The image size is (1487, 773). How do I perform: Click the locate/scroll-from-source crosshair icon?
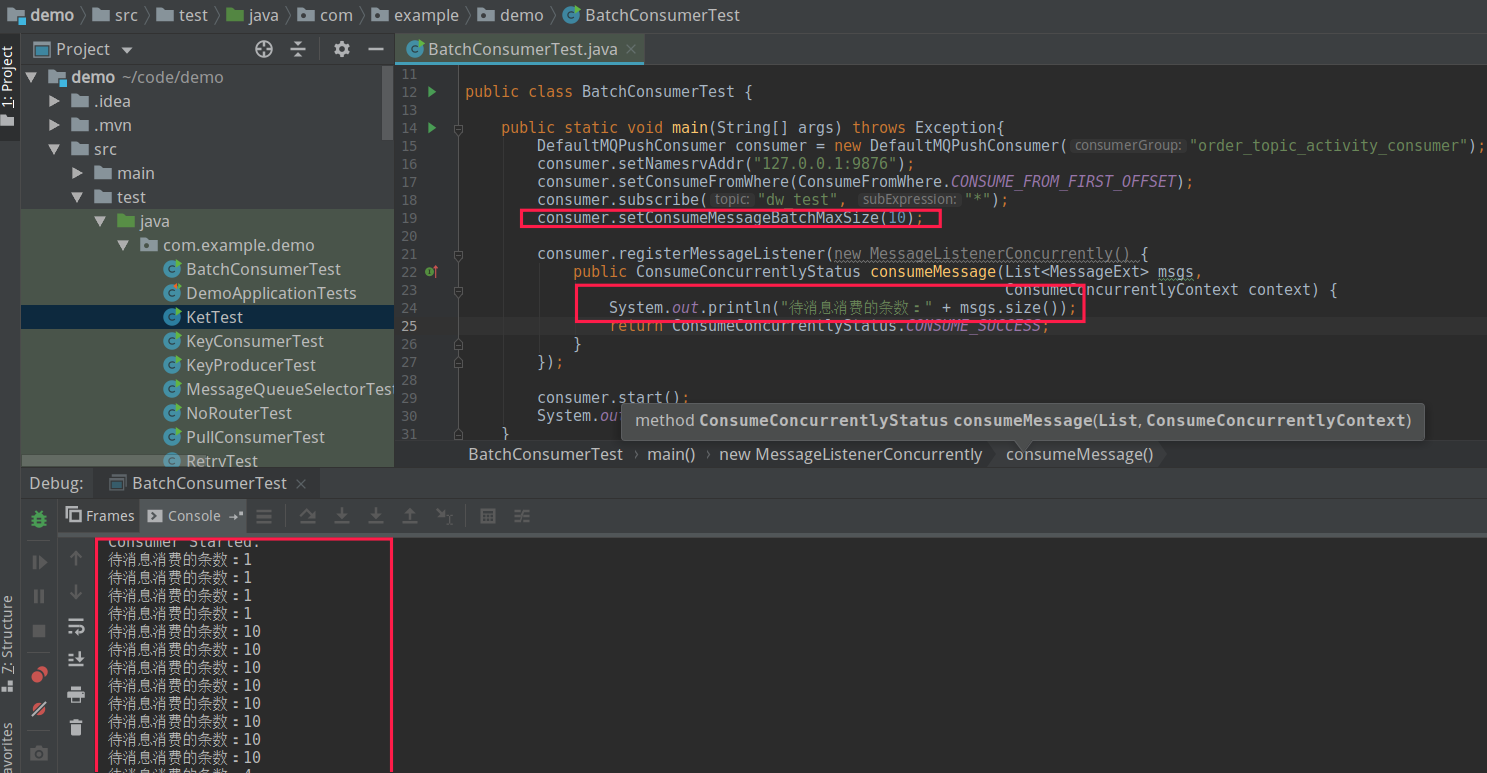point(264,49)
